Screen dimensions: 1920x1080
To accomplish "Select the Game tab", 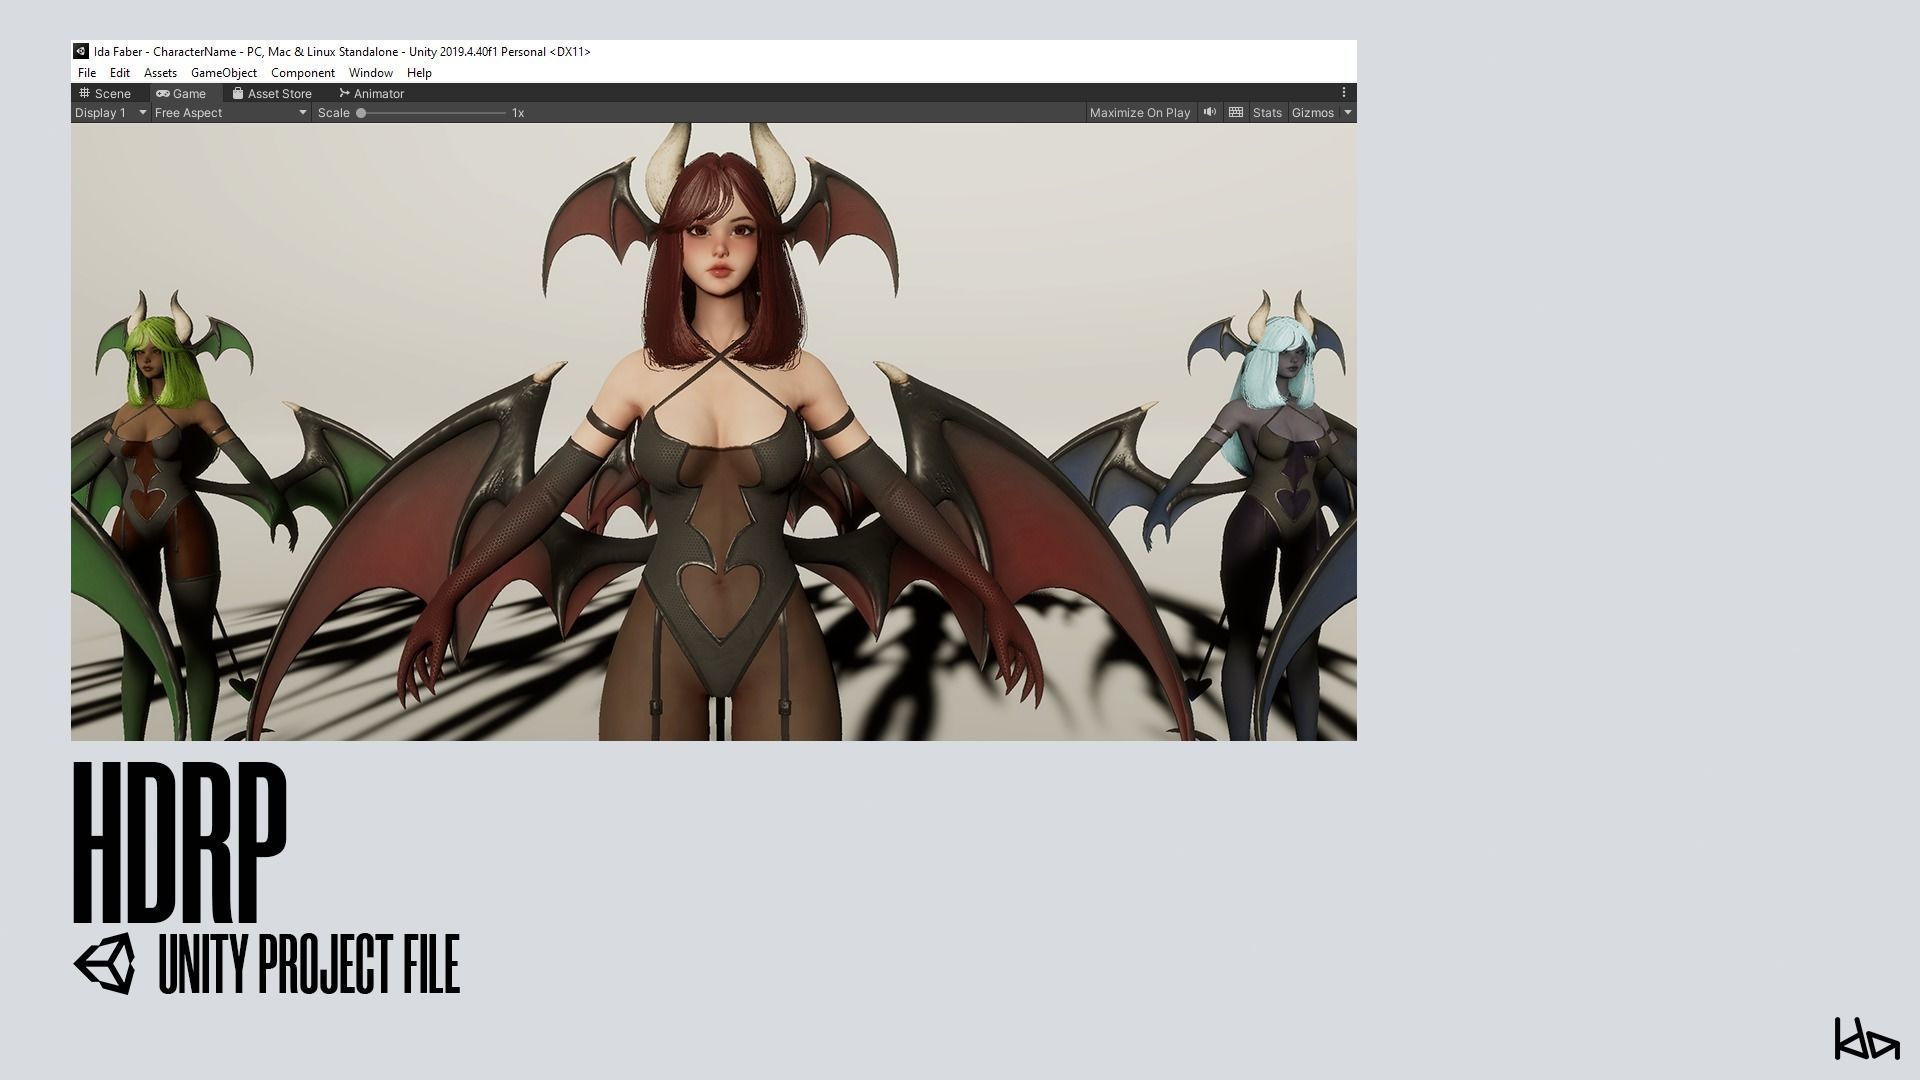I will [181, 93].
